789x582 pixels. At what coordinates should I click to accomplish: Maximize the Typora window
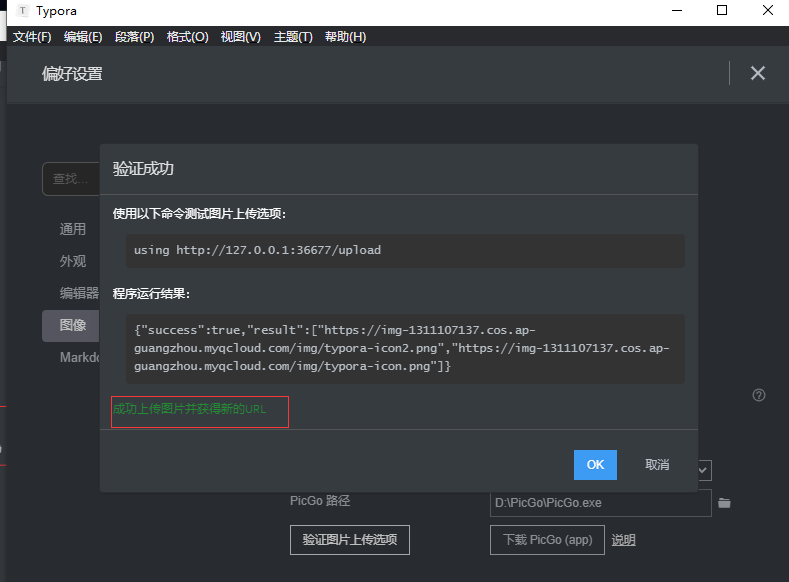tap(722, 11)
